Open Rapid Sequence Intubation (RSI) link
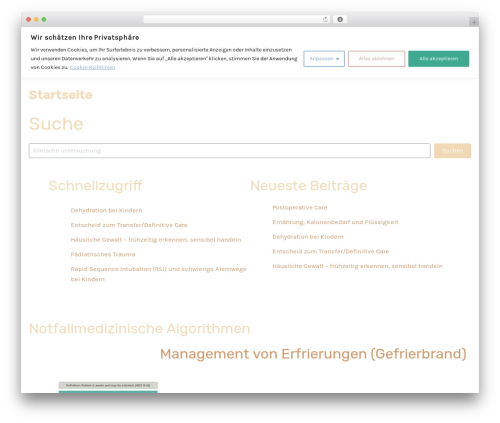500x423 pixels. coord(158,274)
